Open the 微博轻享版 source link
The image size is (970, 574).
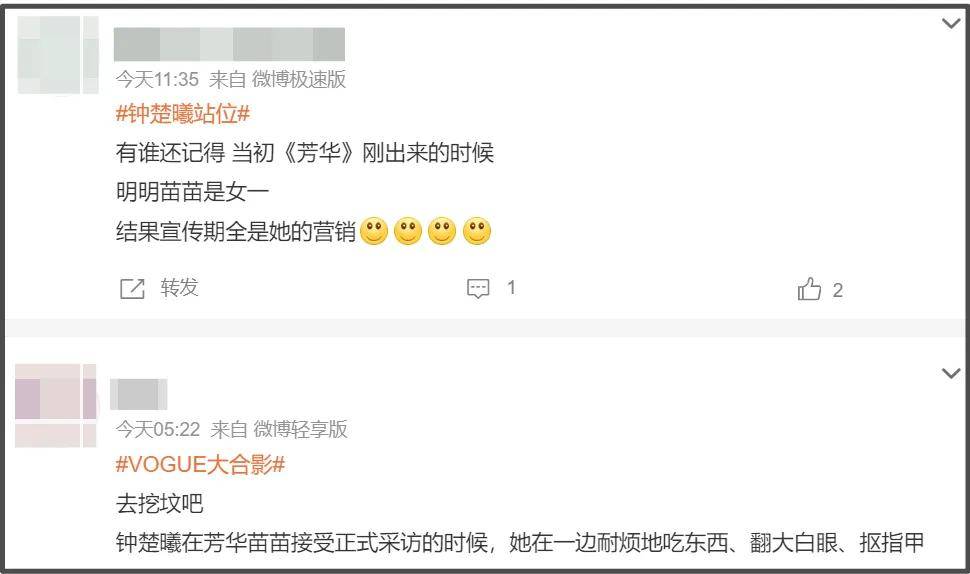pos(301,429)
